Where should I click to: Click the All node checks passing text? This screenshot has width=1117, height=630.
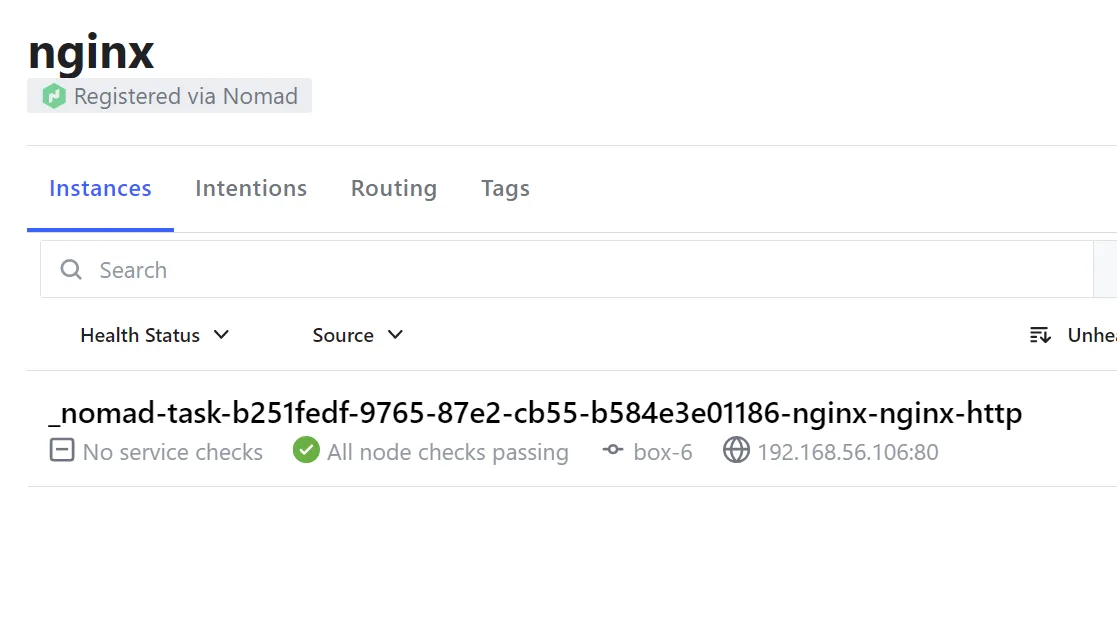click(448, 452)
